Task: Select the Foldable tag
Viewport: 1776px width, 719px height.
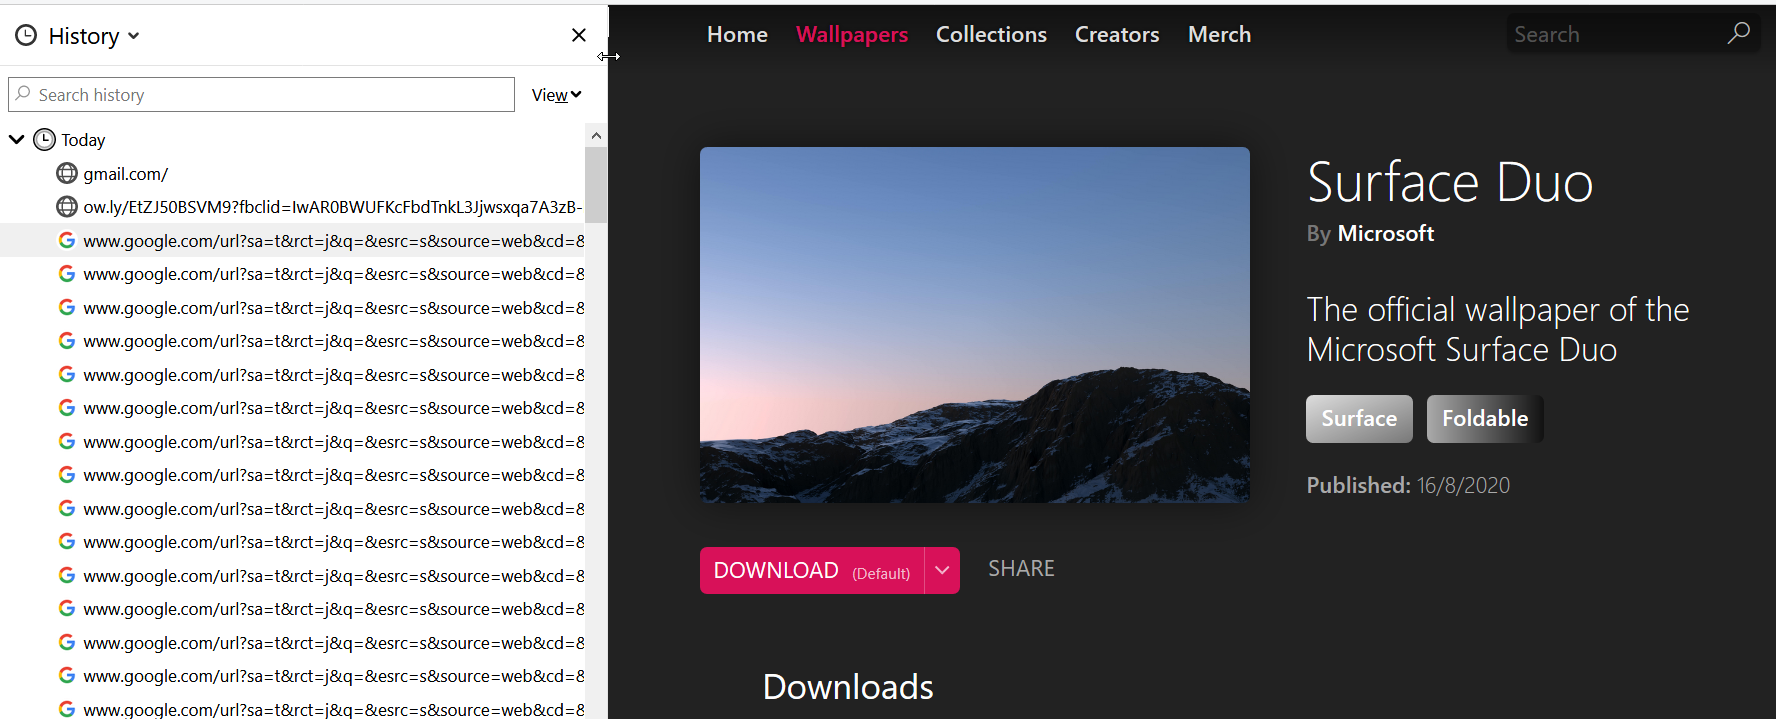Action: (1485, 419)
